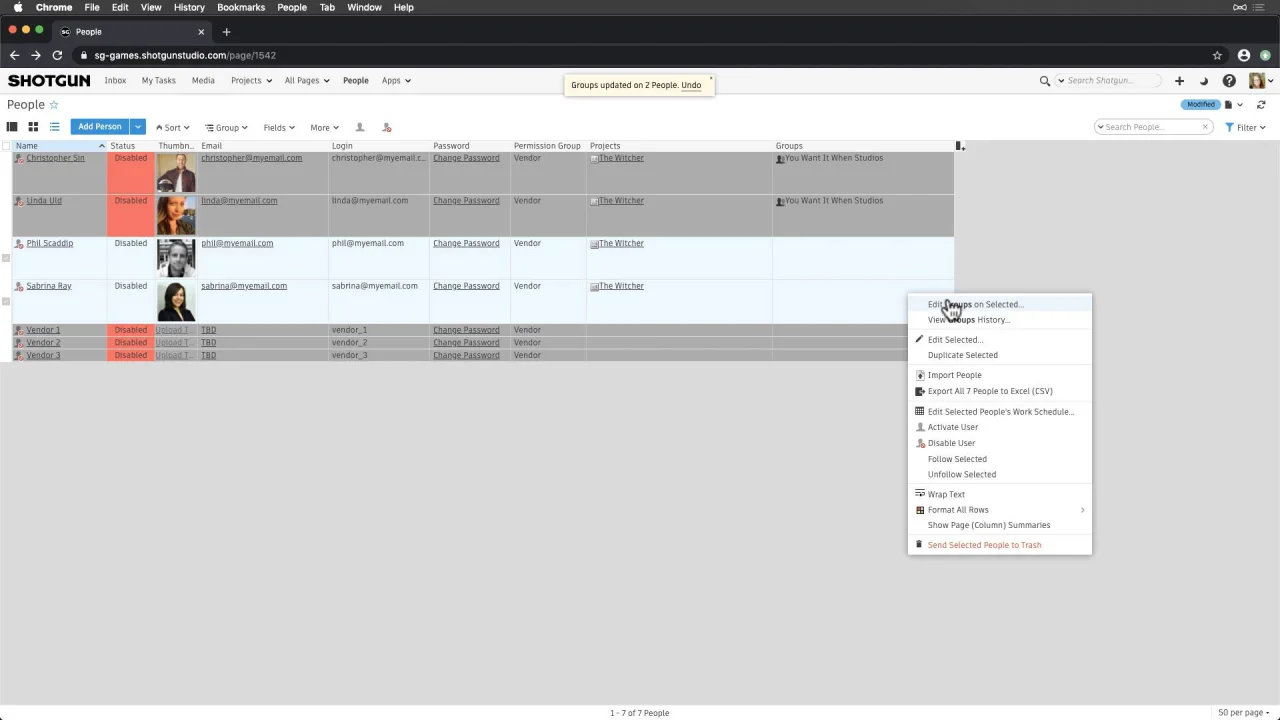Open the Inbox nav item
The image size is (1280, 720).
point(115,81)
